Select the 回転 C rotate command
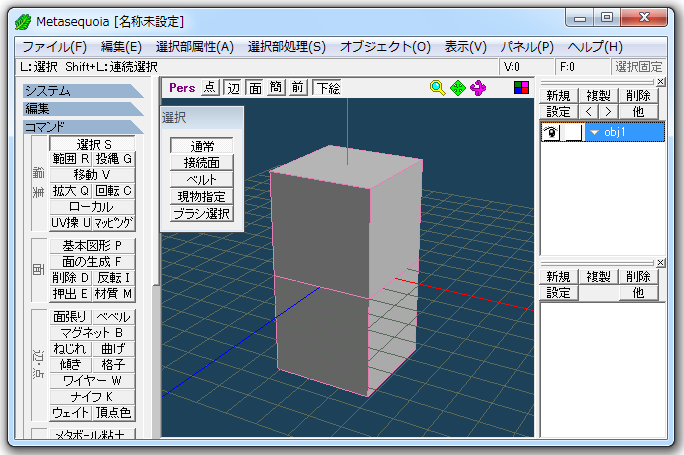684x455 pixels. pos(113,191)
